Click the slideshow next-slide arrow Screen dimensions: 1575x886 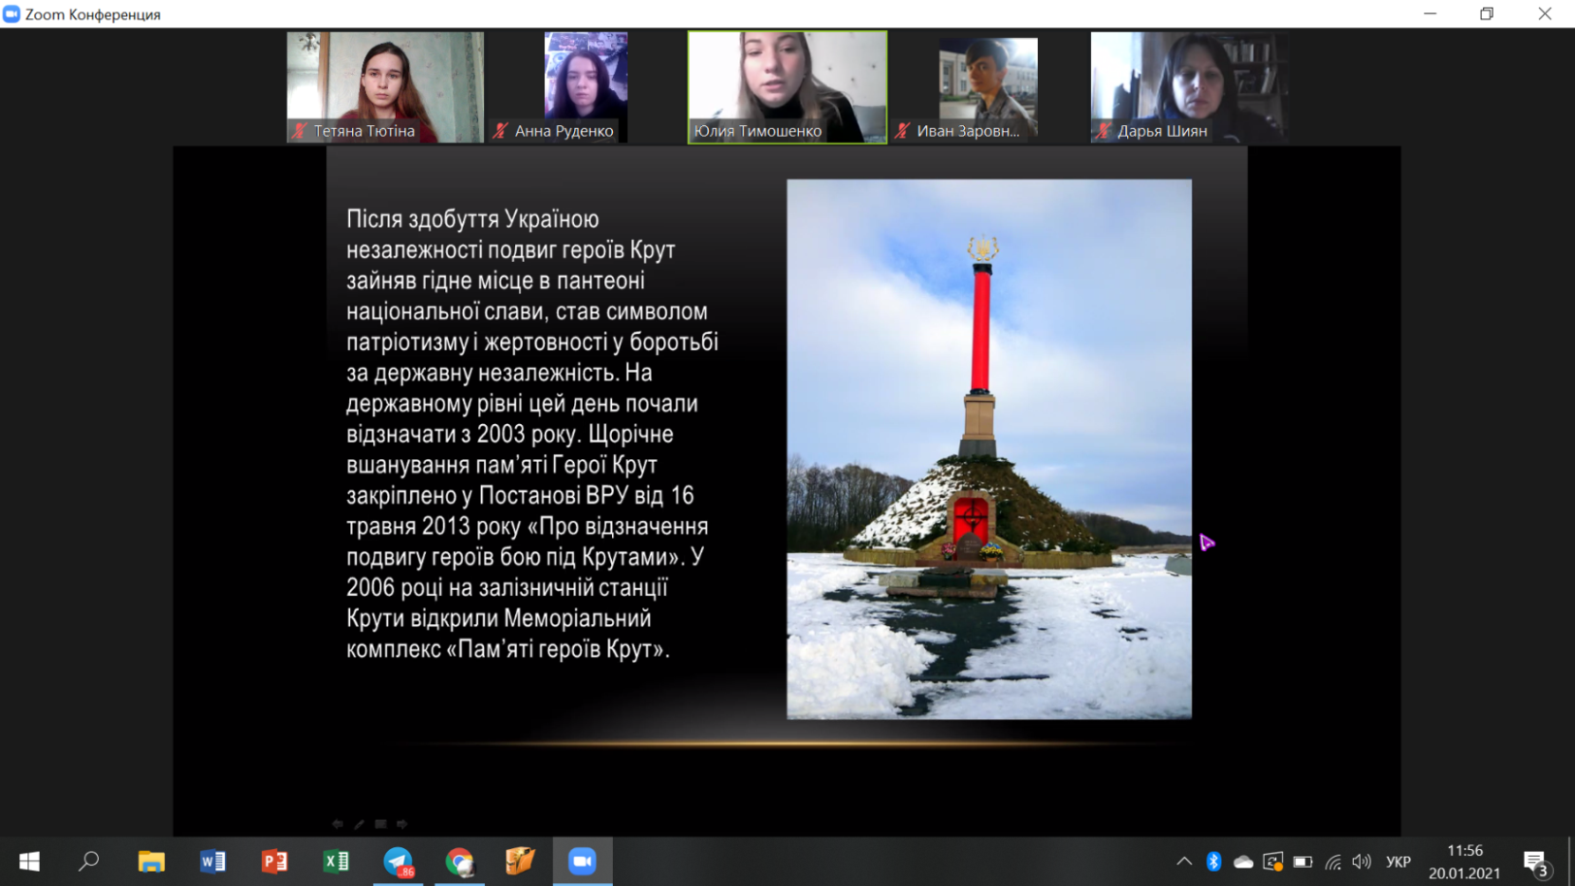pos(402,824)
